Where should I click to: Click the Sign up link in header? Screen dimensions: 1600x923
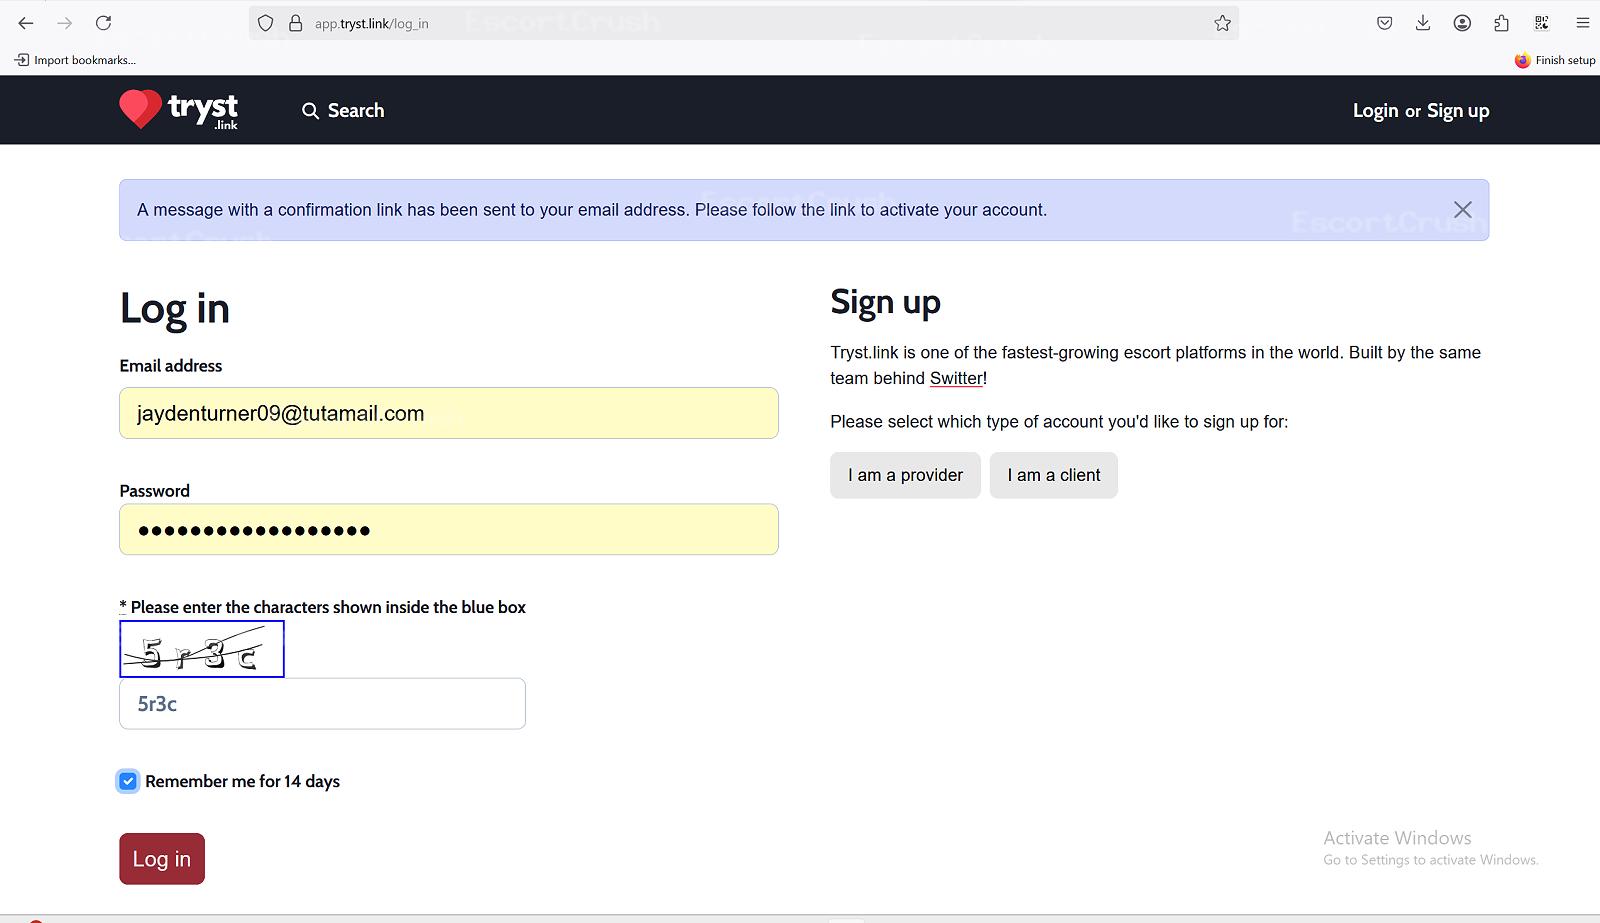1458,111
